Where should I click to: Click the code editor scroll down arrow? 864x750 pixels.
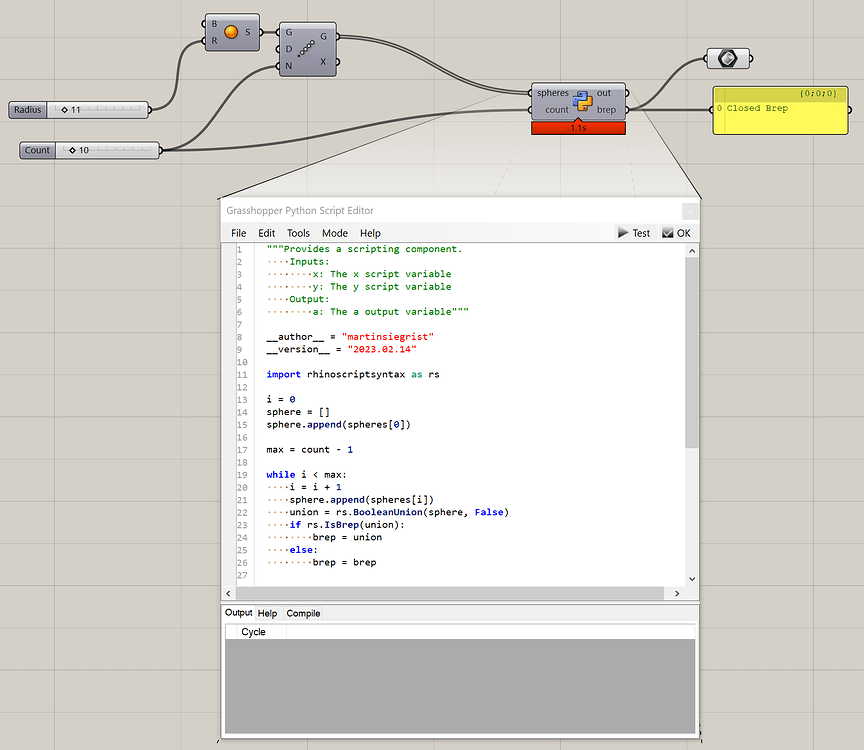[x=691, y=578]
